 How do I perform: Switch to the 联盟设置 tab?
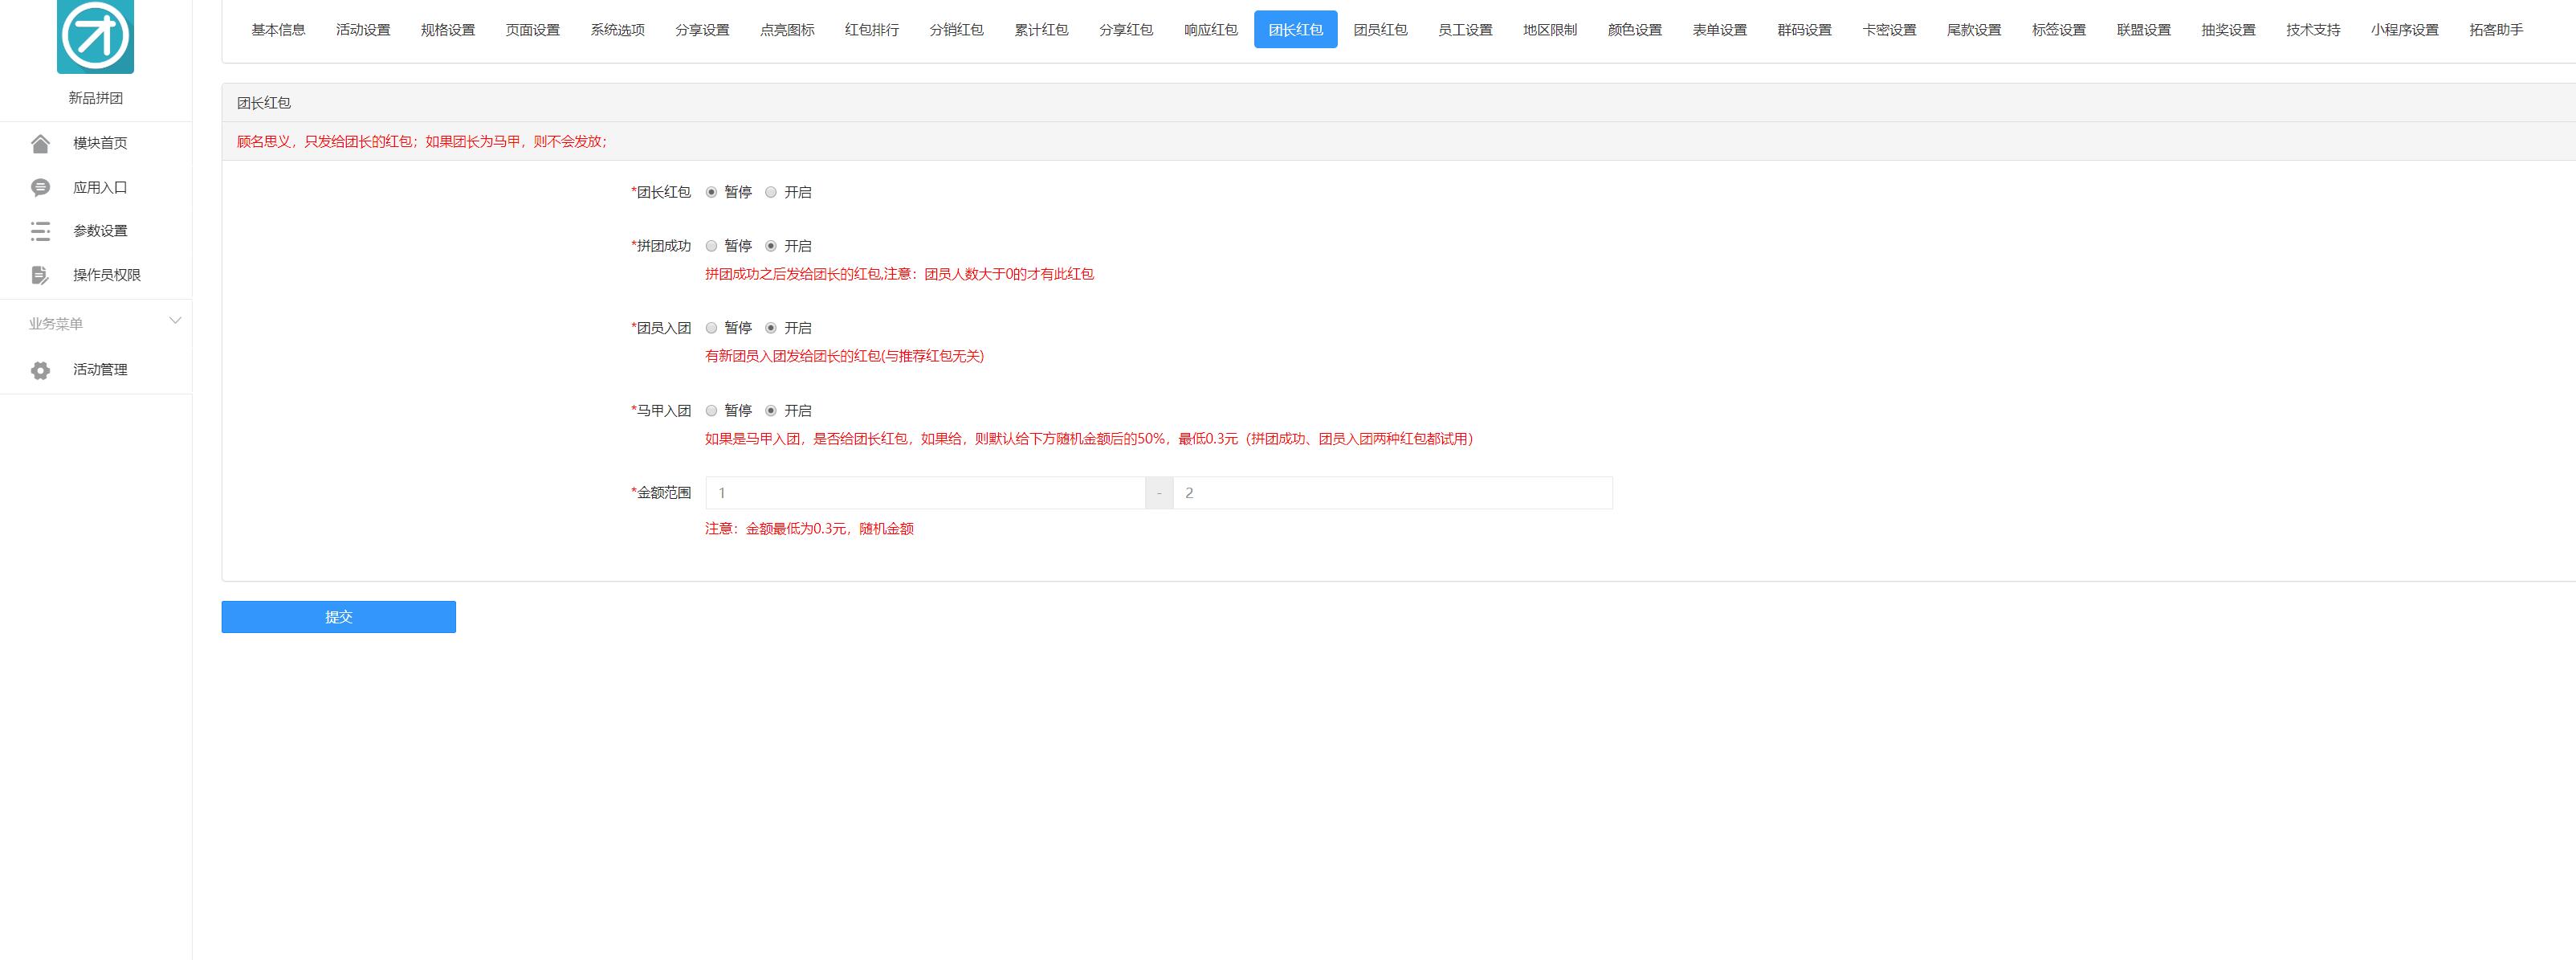2144,30
